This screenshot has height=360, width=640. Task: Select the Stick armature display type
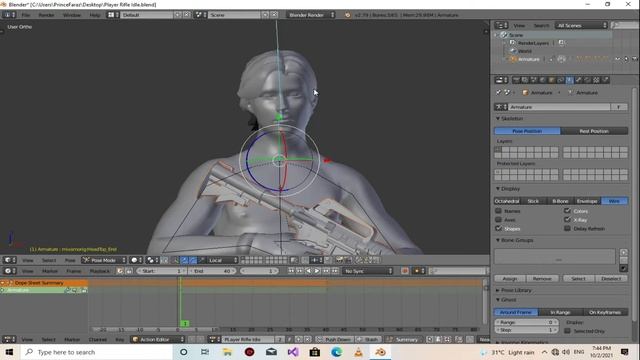pyautogui.click(x=533, y=201)
